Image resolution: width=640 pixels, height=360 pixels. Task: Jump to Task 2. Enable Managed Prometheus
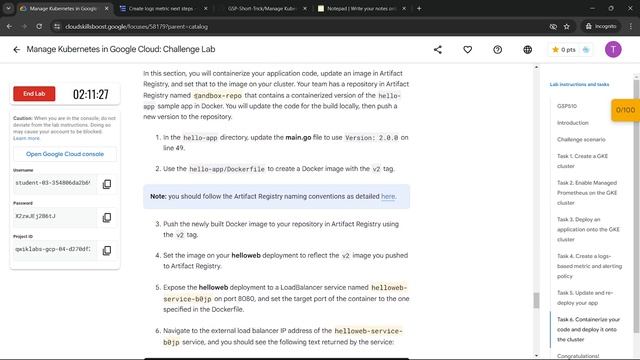[587, 193]
